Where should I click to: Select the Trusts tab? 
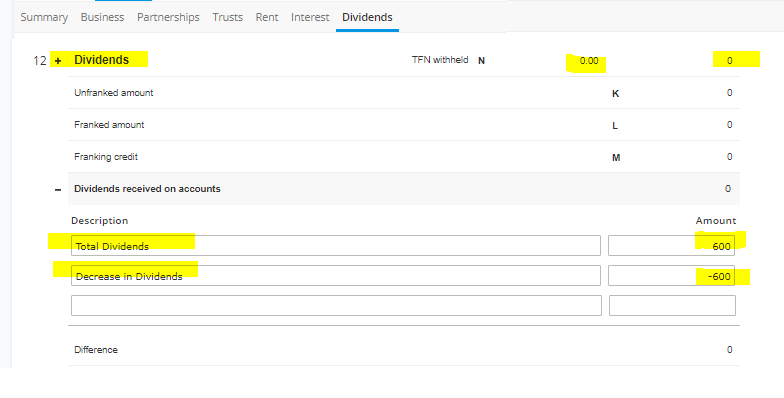pos(228,17)
